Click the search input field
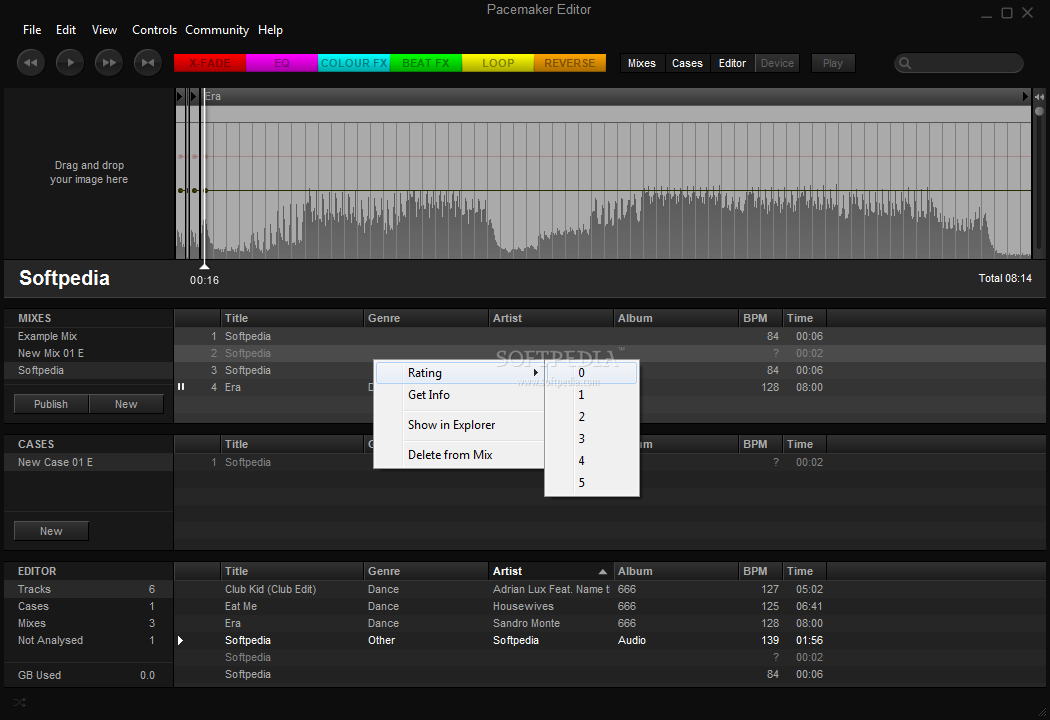 959,63
